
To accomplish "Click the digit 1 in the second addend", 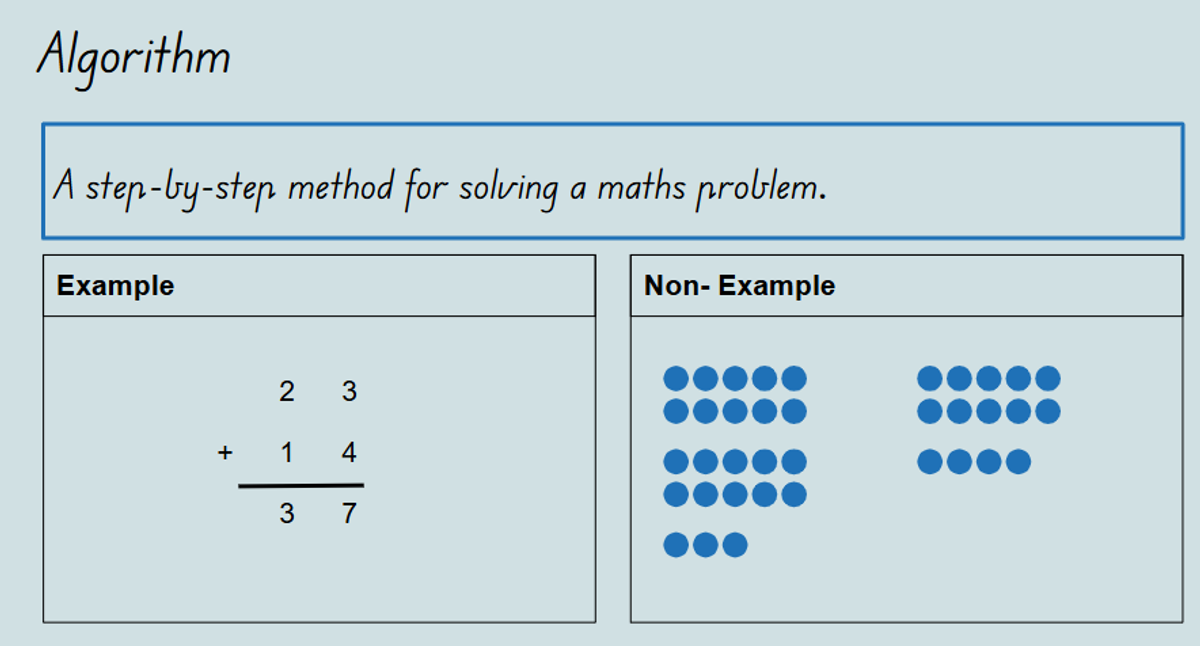I will click(287, 453).
